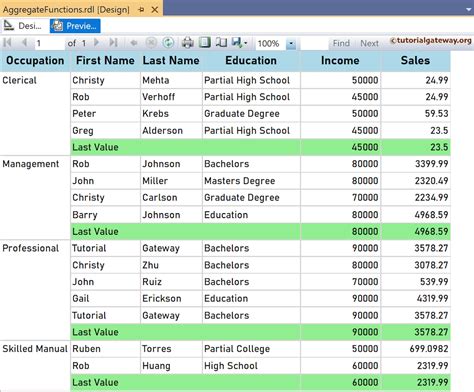Toggle print layout view icon
Image resolution: width=474 pixels, height=392 pixels.
click(205, 43)
